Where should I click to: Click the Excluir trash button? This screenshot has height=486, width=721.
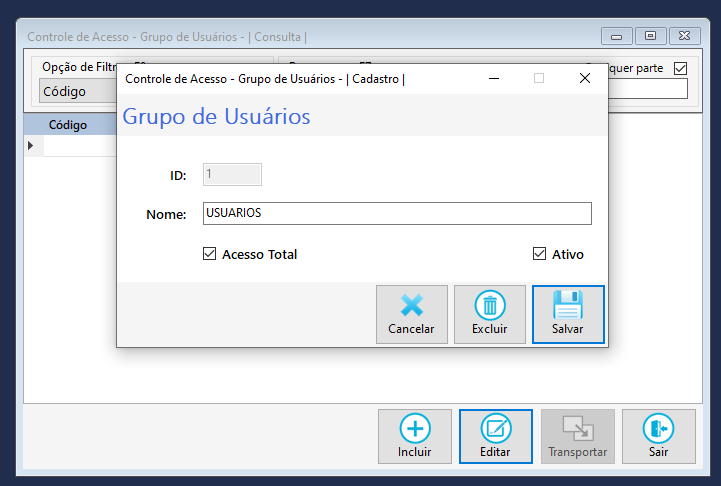coord(490,314)
